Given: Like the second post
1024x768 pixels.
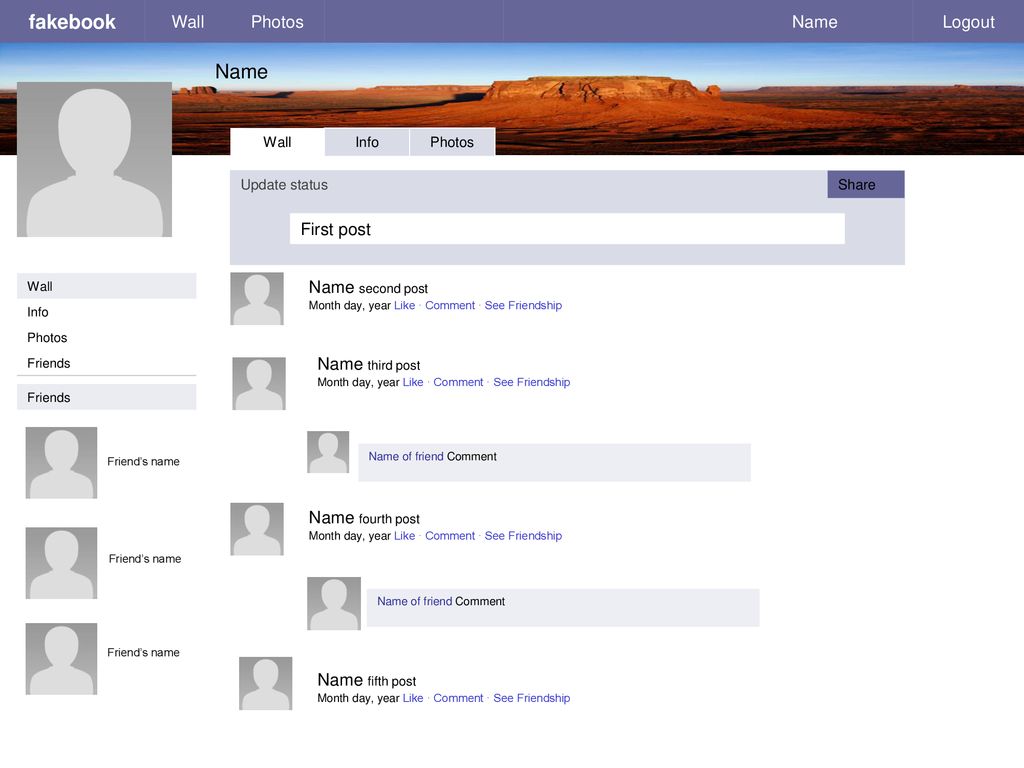Looking at the screenshot, I should [x=404, y=305].
